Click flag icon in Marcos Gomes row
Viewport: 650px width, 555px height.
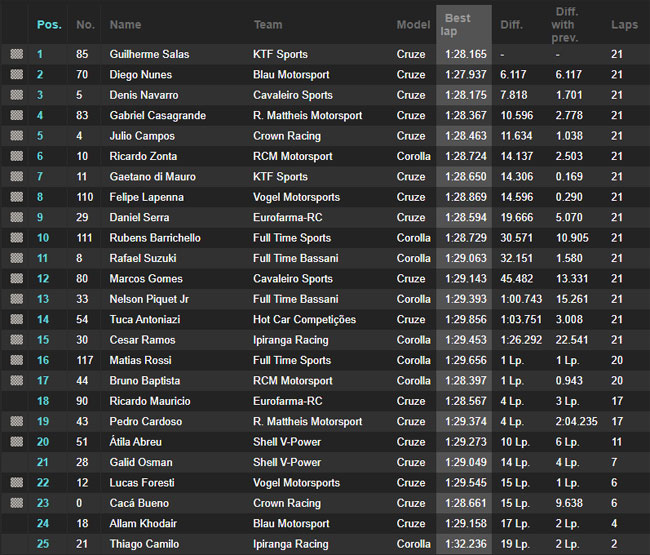tap(17, 278)
